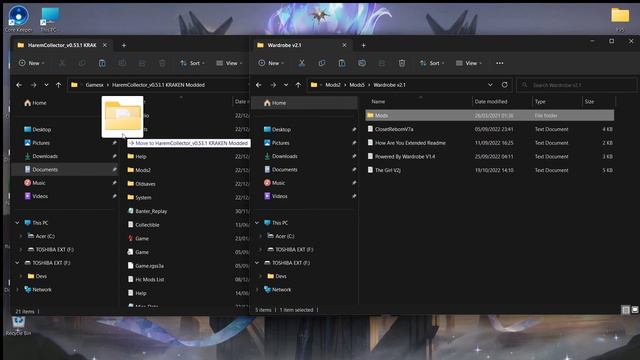
Task: Open Core Keeper desktop shortcut
Action: (x=18, y=19)
